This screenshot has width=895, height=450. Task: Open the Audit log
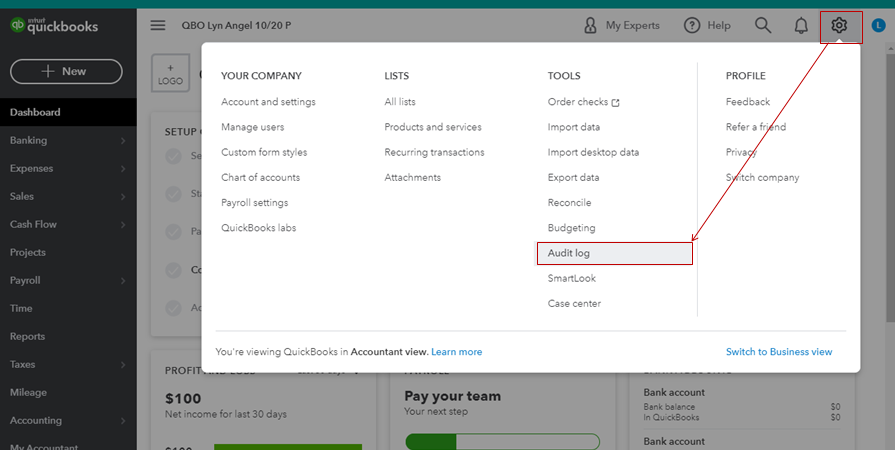pos(614,253)
